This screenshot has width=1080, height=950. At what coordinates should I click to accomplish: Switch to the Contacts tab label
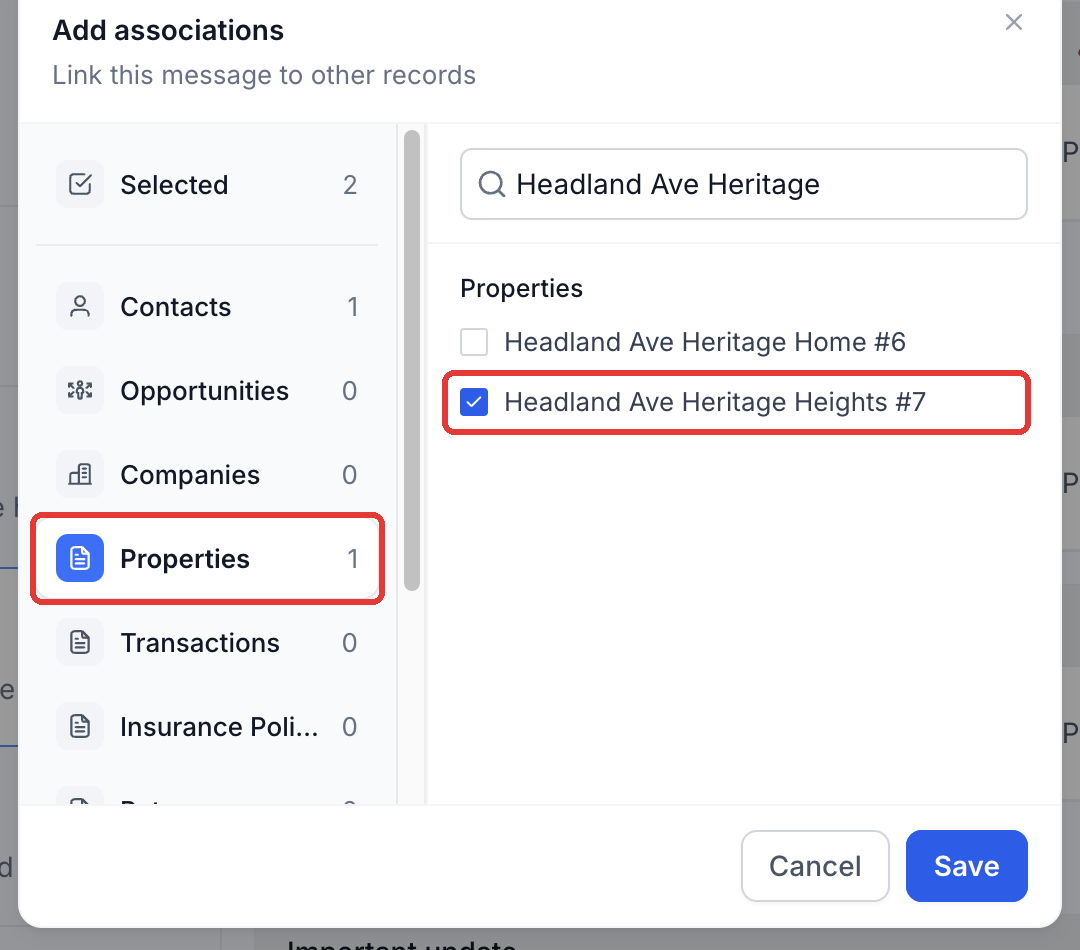176,307
